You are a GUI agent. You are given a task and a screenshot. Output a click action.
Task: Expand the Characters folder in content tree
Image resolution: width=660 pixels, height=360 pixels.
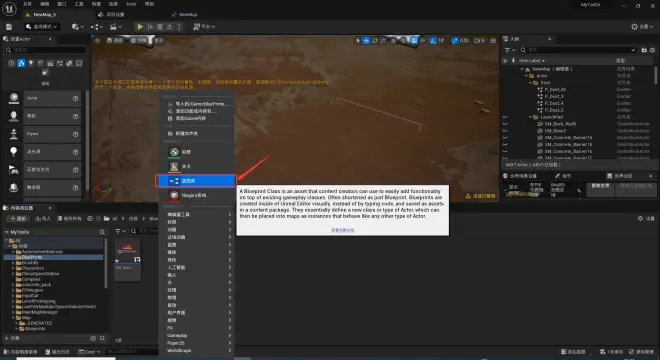[x=13, y=268]
